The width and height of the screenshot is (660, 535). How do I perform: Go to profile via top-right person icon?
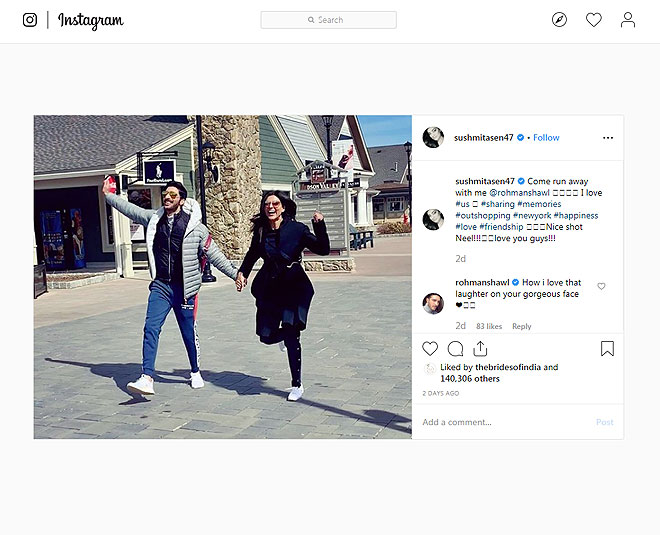[627, 20]
